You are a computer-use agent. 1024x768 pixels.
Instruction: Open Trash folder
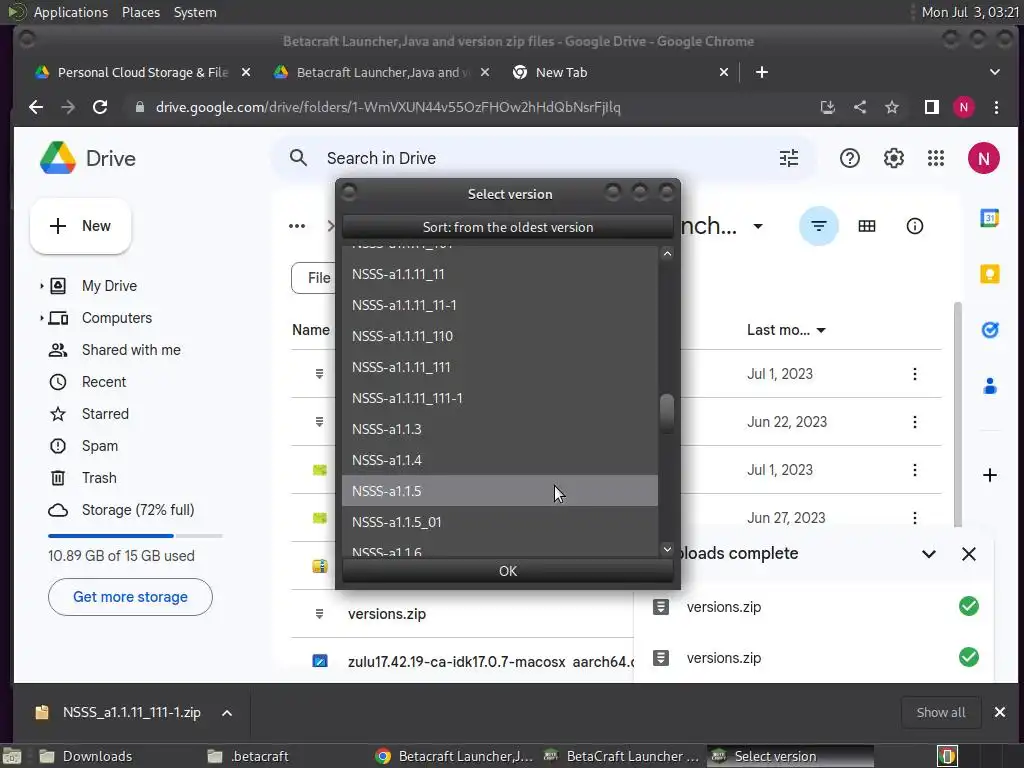pos(99,478)
